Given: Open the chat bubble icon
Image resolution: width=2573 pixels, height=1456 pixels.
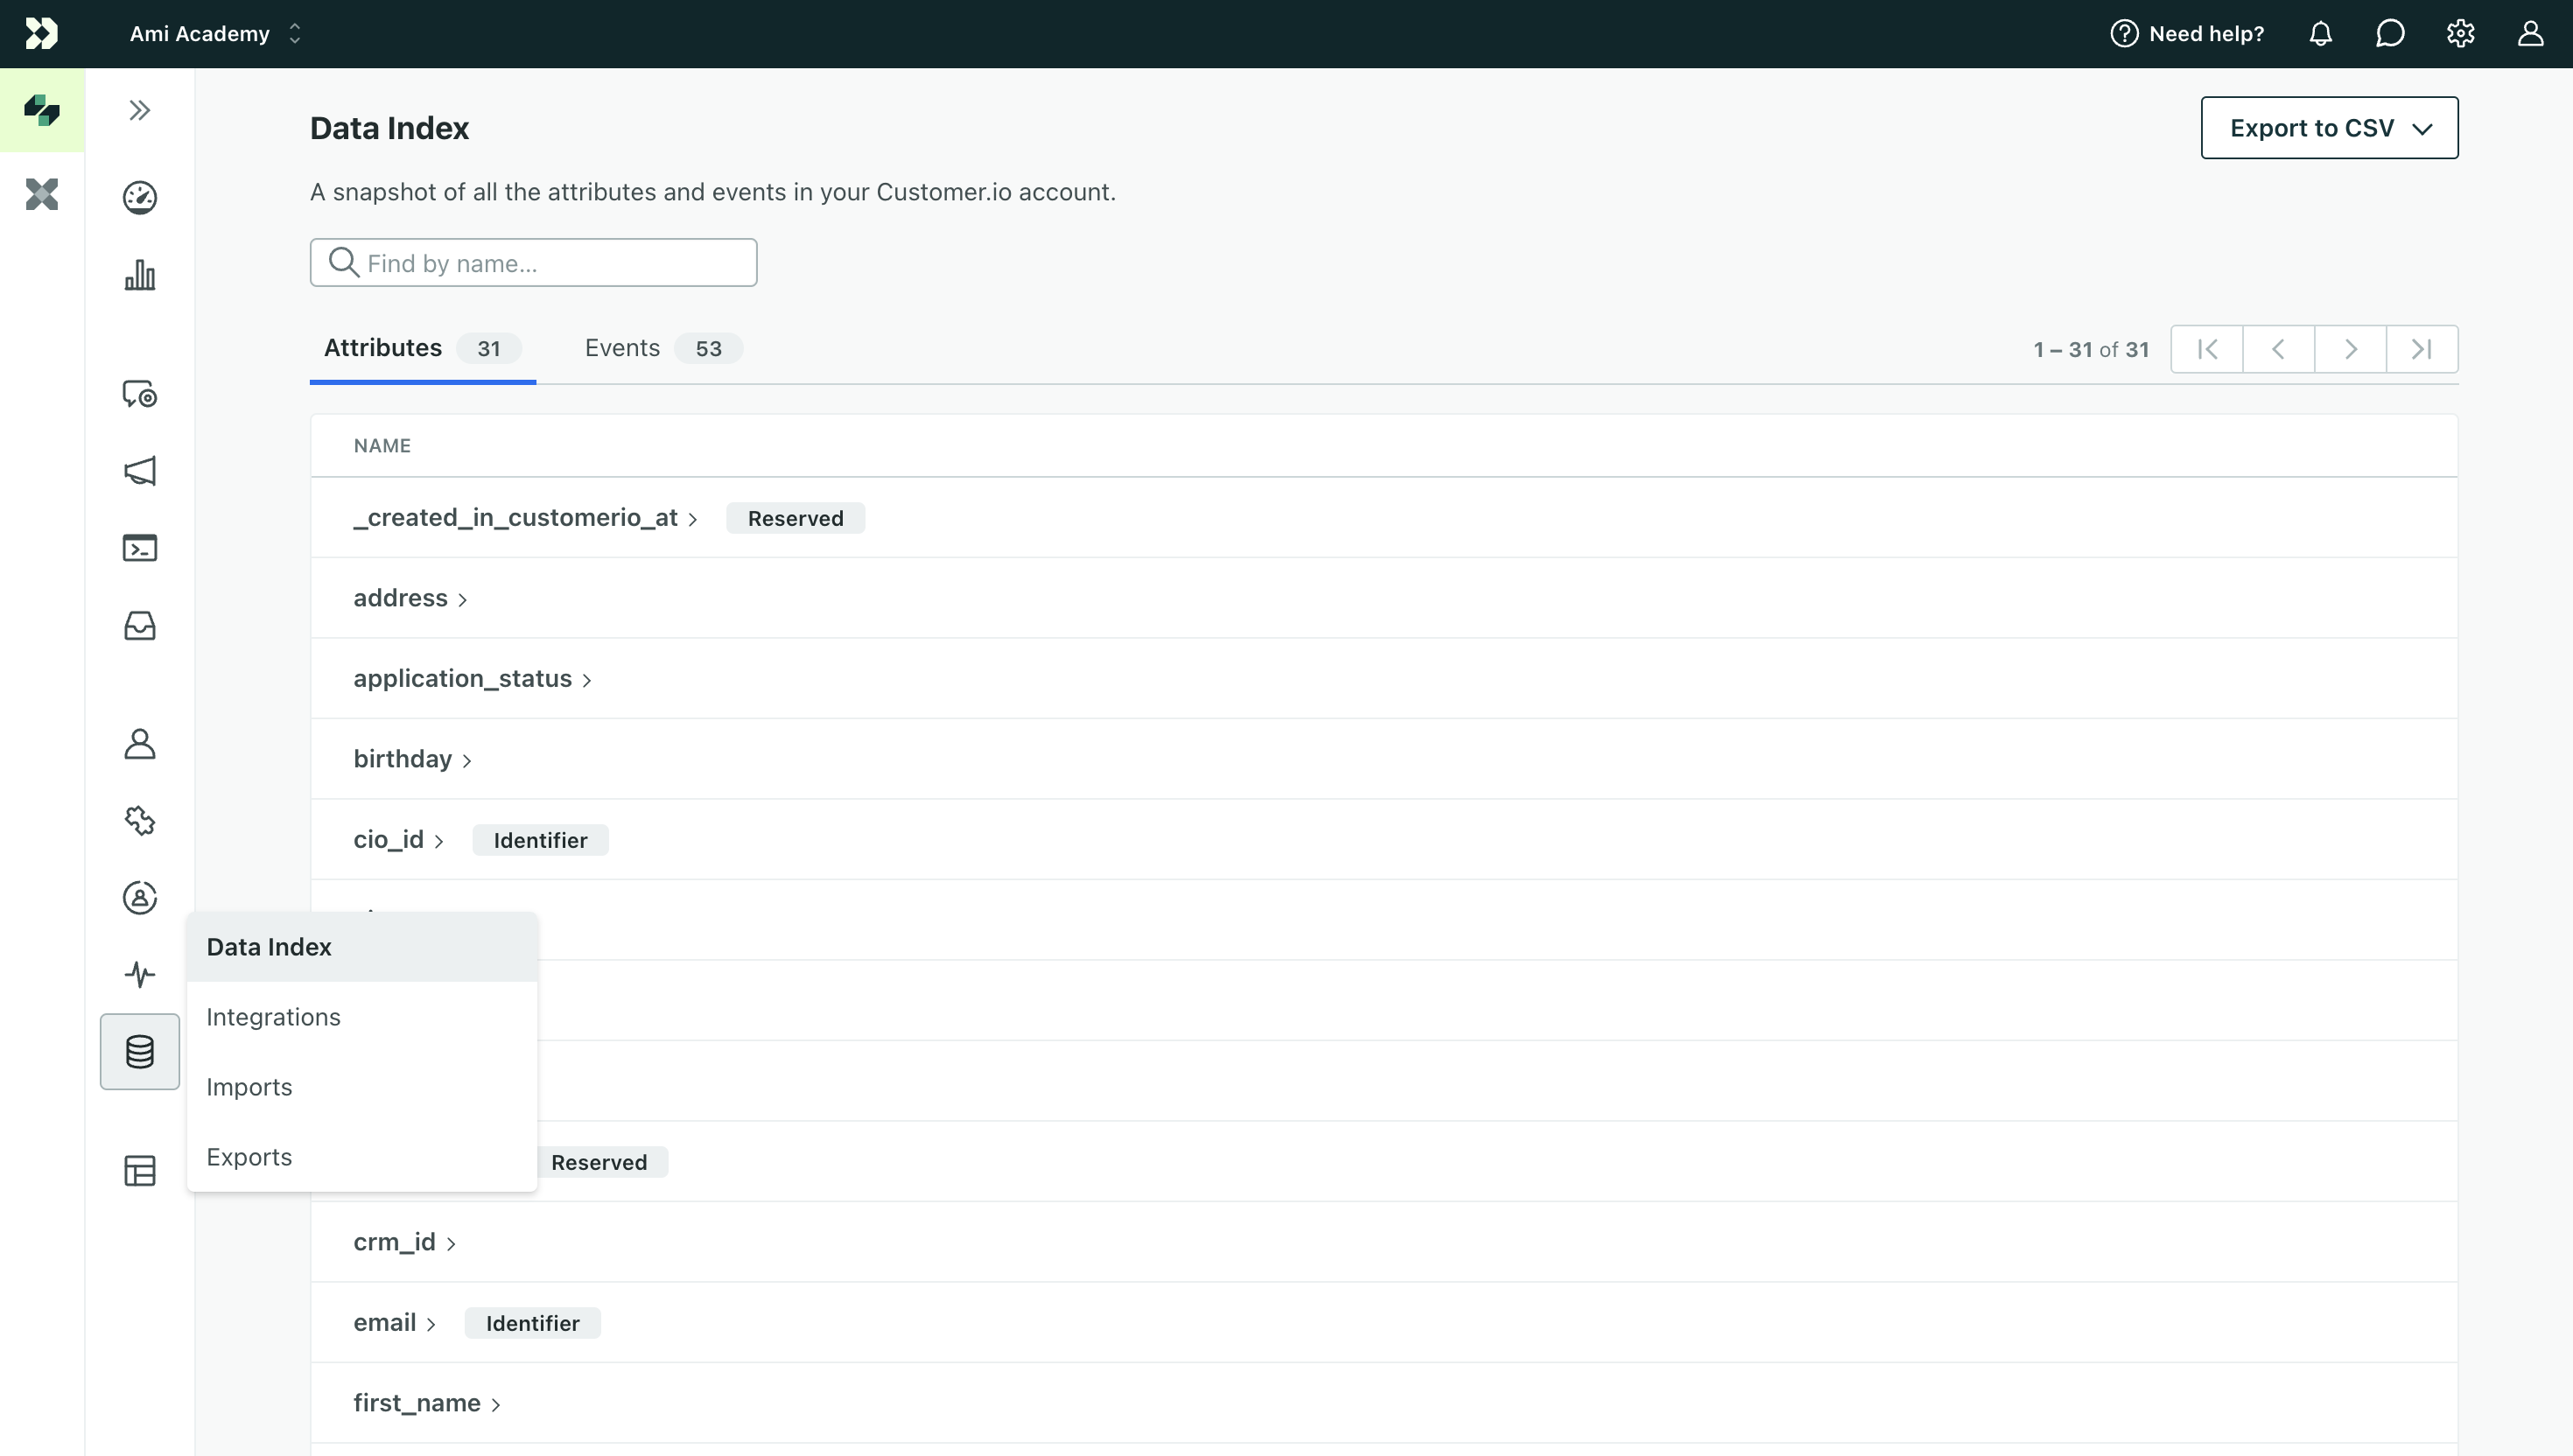Looking at the screenshot, I should 2389,33.
